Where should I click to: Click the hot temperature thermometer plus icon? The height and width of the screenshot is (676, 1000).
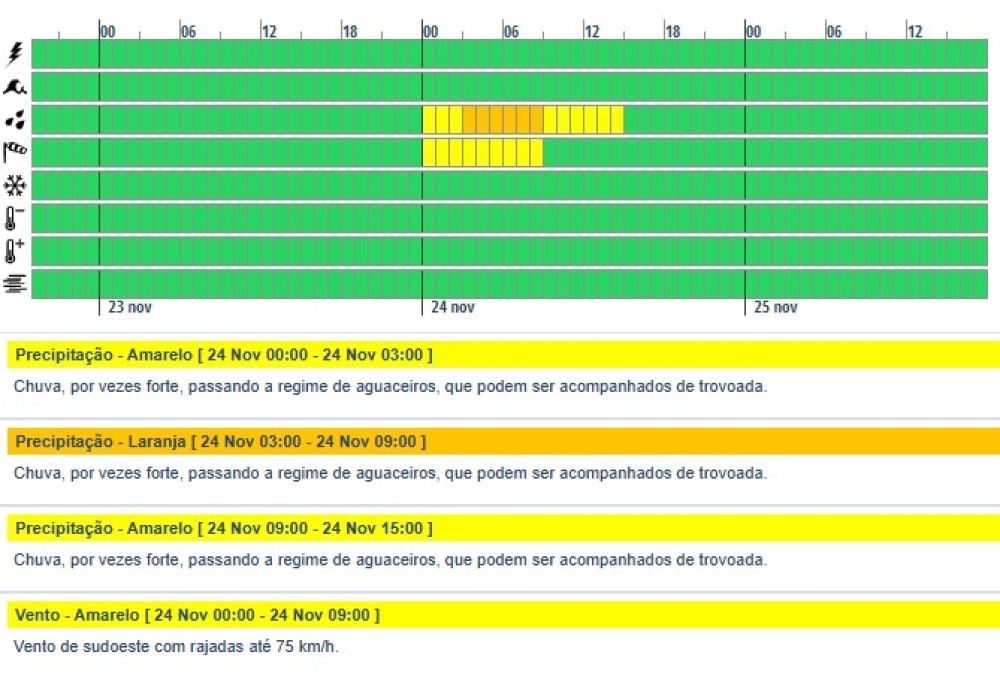pos(14,251)
